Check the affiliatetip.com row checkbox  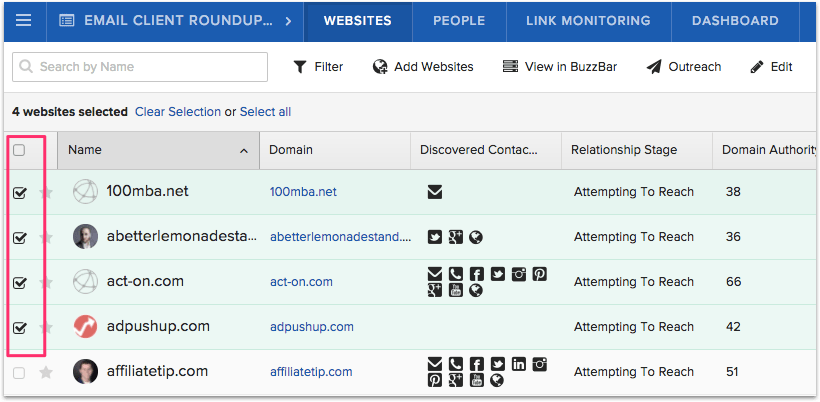click(x=19, y=373)
